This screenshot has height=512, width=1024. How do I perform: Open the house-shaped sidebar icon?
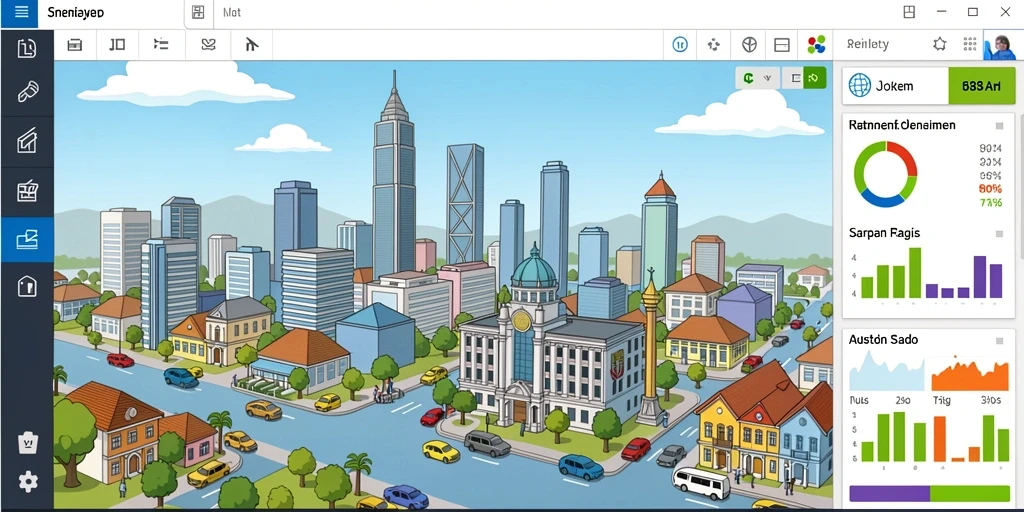pos(27,286)
